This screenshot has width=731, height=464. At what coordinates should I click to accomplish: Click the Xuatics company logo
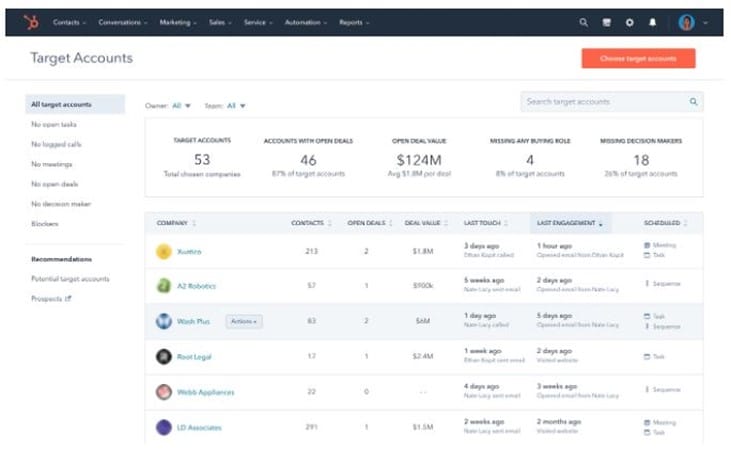(x=164, y=251)
